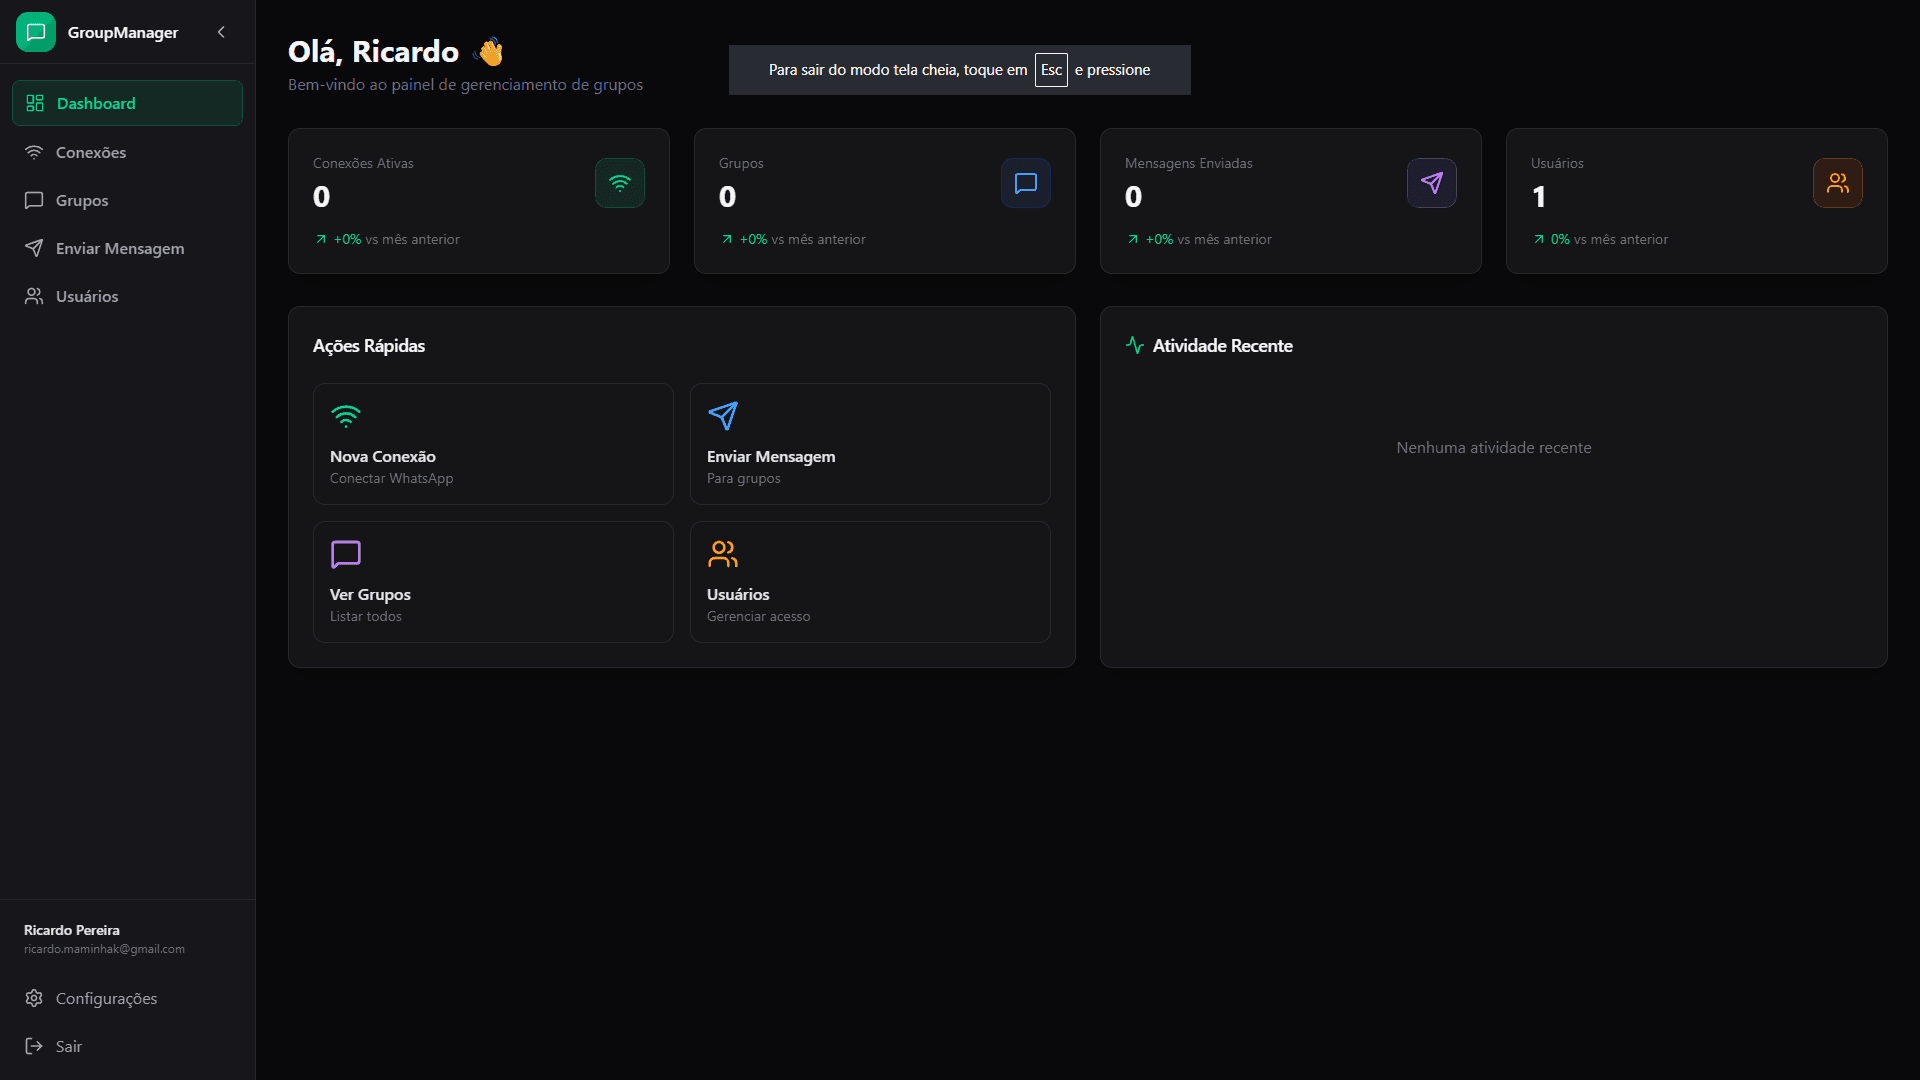
Task: Click the Sair logout arrow icon
Action: (34, 1046)
